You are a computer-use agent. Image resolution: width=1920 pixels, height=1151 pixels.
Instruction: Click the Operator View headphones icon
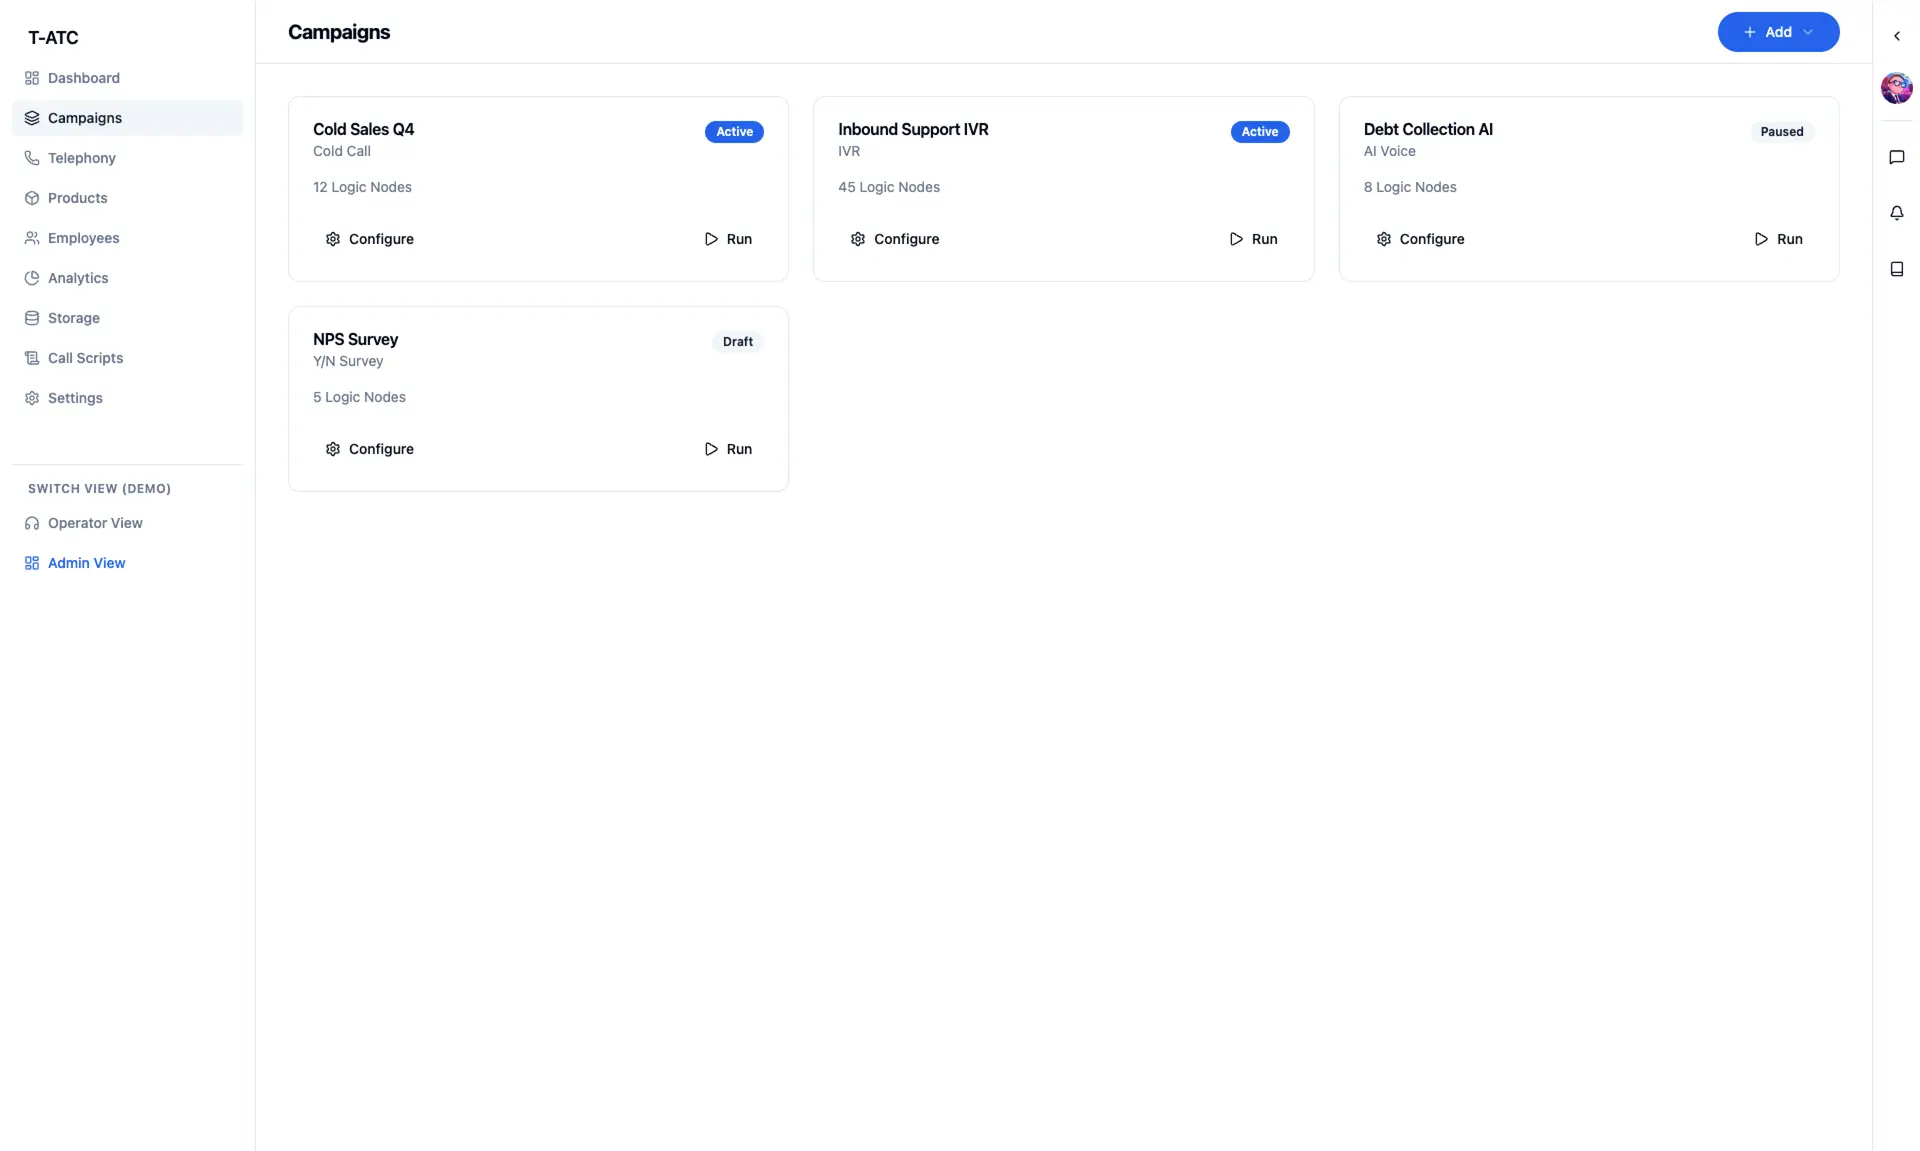click(x=31, y=522)
